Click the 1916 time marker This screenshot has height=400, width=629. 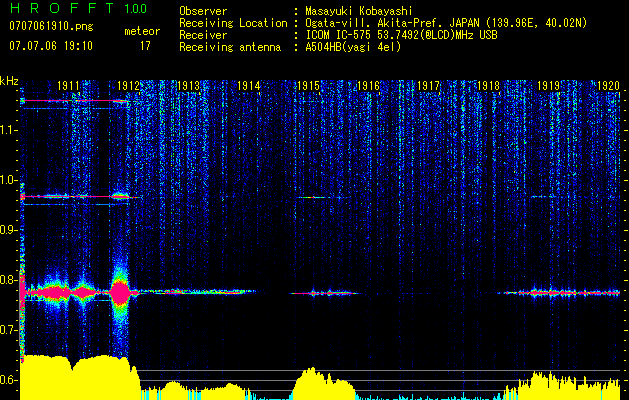pyautogui.click(x=368, y=85)
